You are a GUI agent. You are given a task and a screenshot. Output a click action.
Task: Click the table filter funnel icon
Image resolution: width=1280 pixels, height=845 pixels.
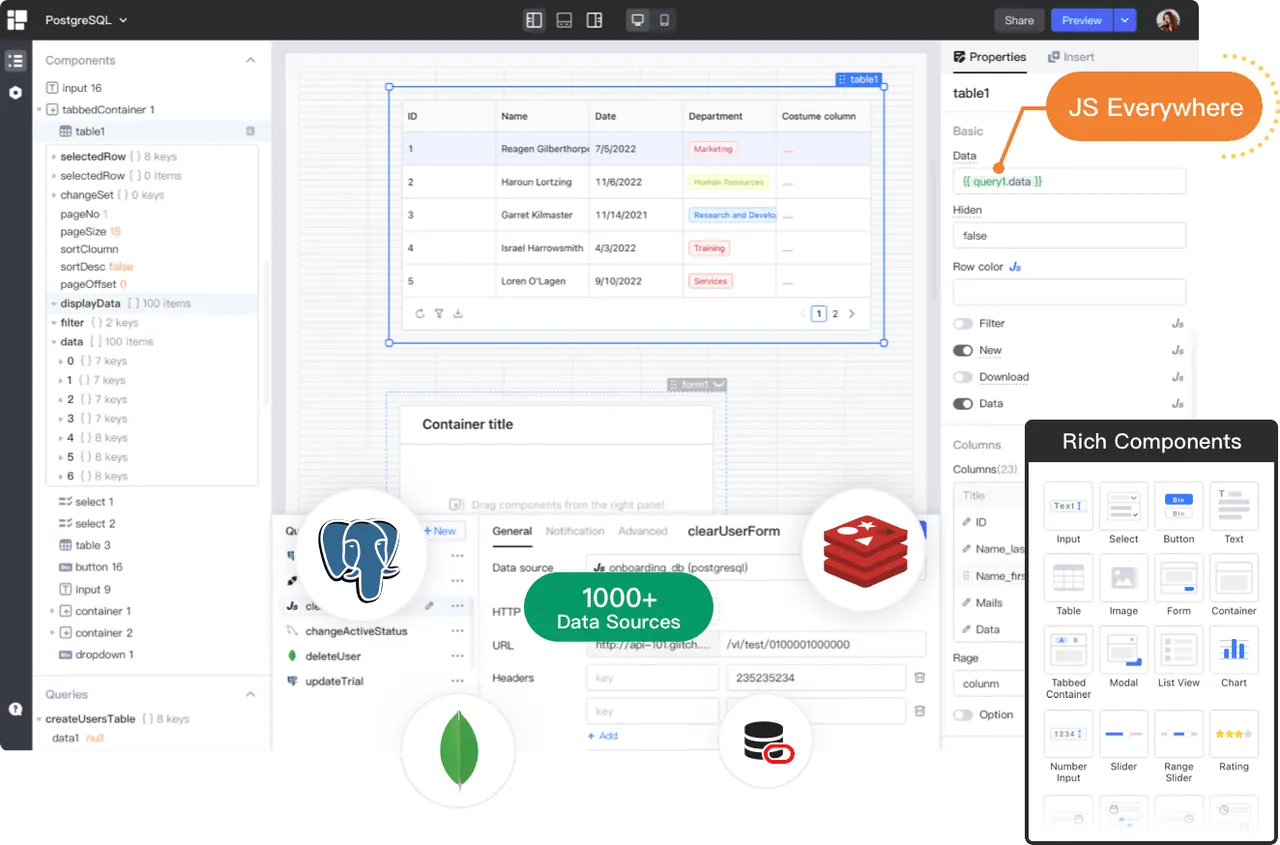coord(439,314)
